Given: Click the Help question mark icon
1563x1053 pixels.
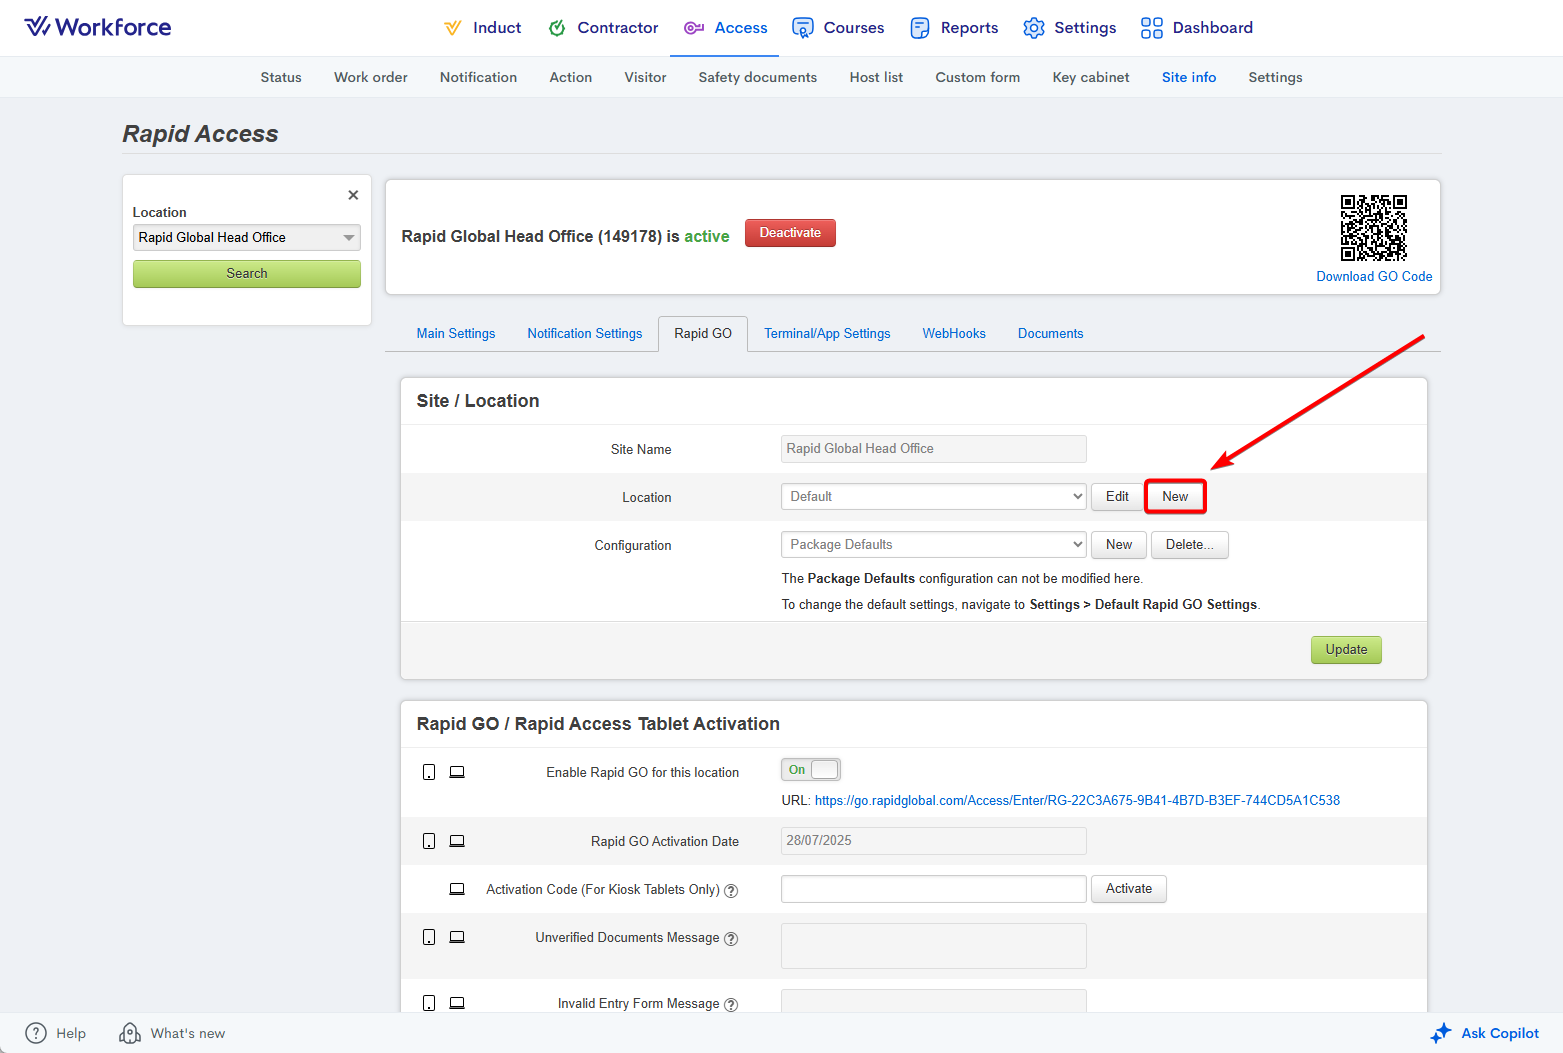Looking at the screenshot, I should pos(36,1033).
